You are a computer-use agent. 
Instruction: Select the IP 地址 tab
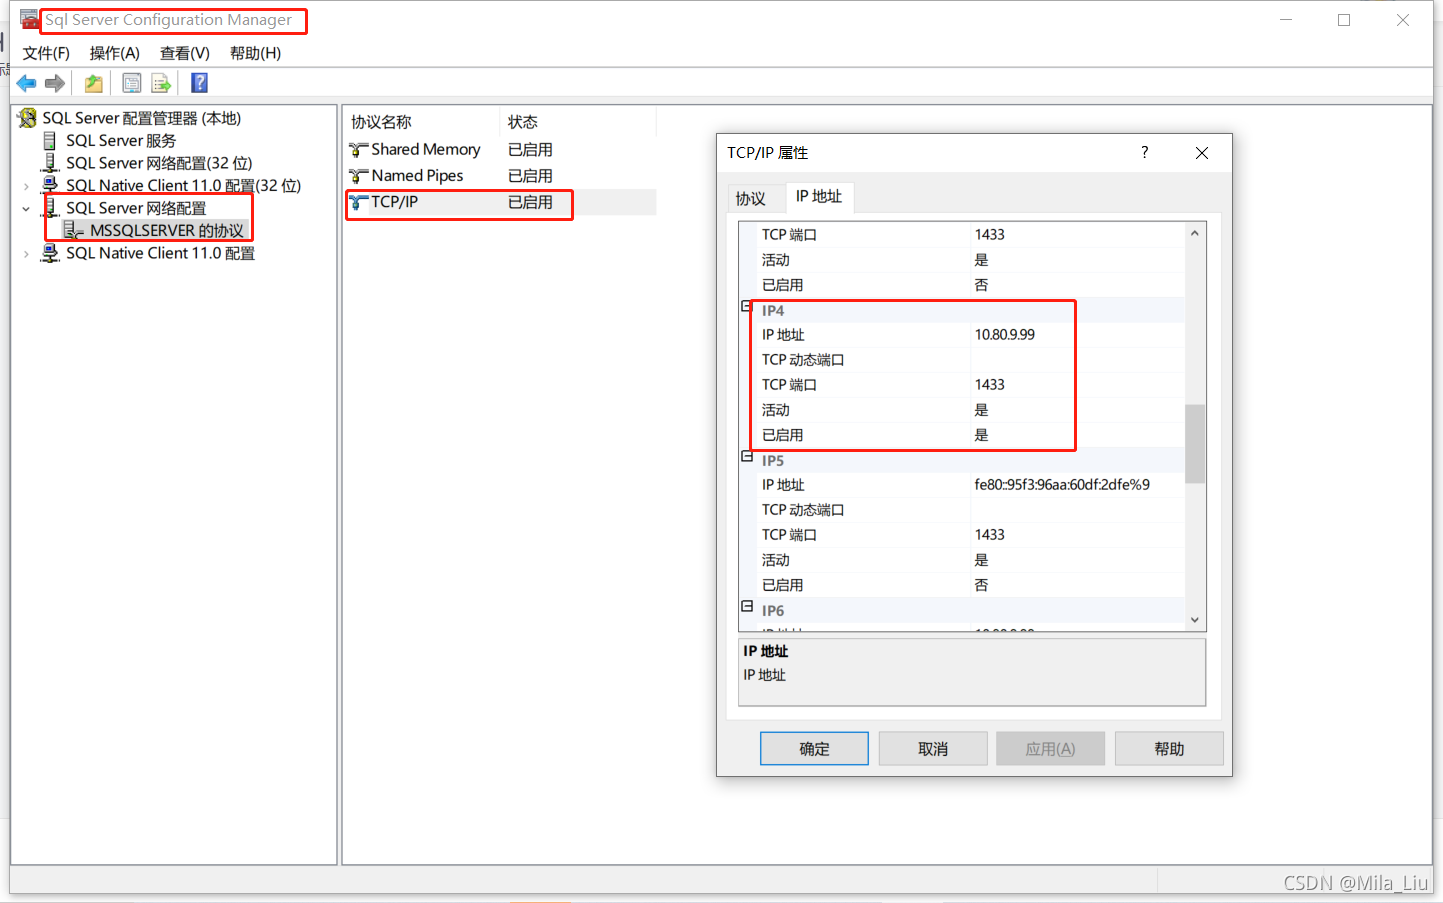[819, 196]
